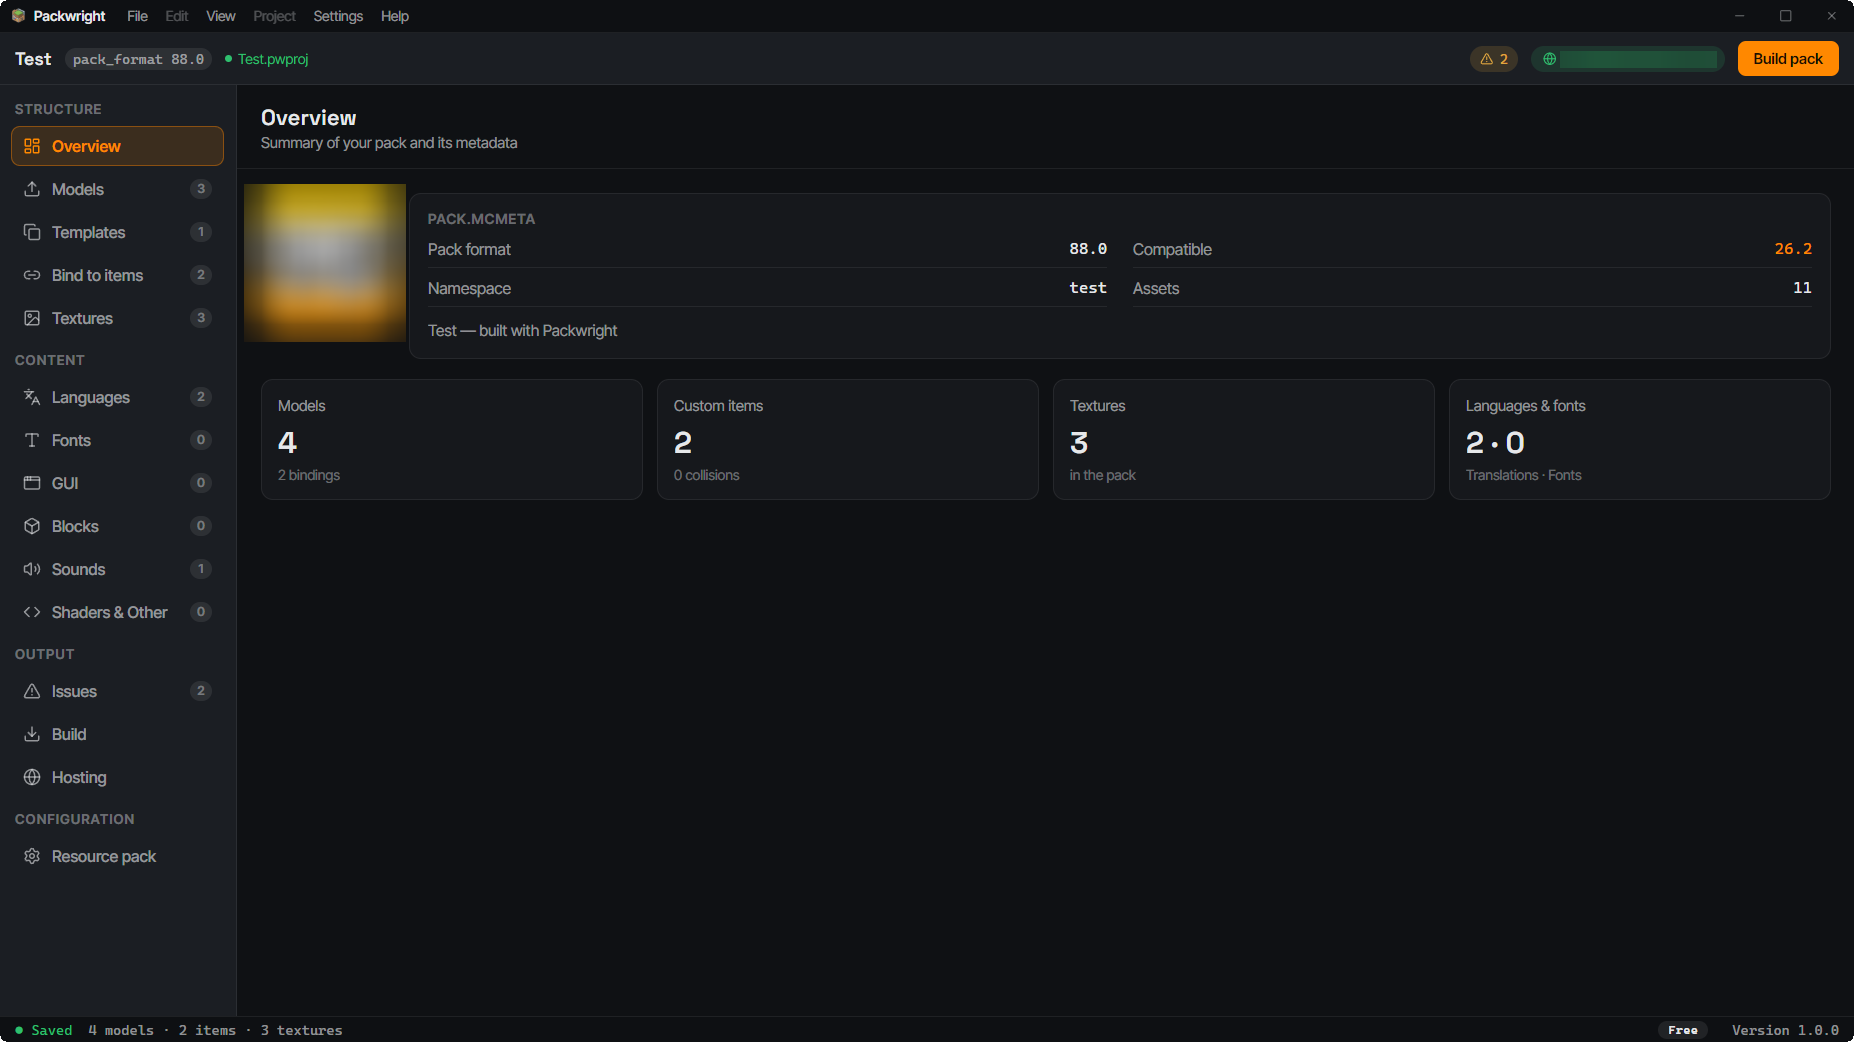Click the Templates copy icon
1854x1042 pixels.
pyautogui.click(x=32, y=232)
